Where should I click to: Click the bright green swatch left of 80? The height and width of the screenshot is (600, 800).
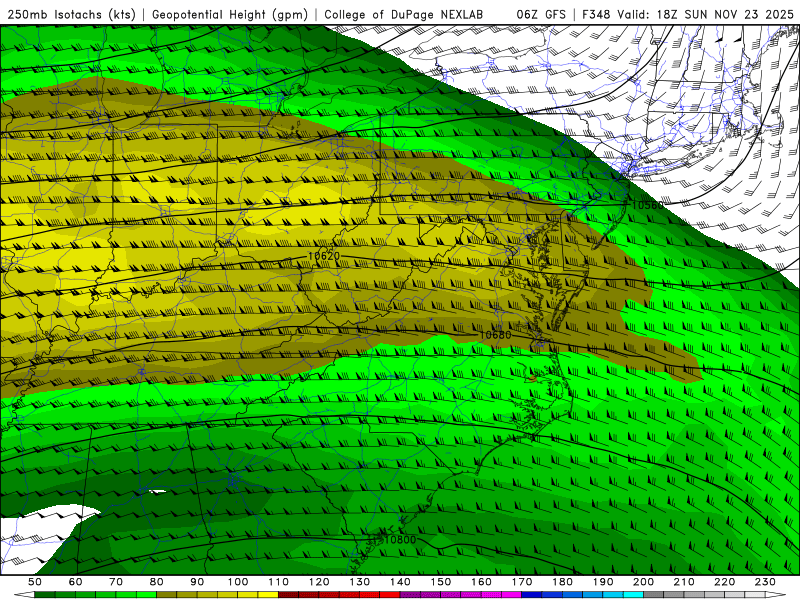click(146, 595)
